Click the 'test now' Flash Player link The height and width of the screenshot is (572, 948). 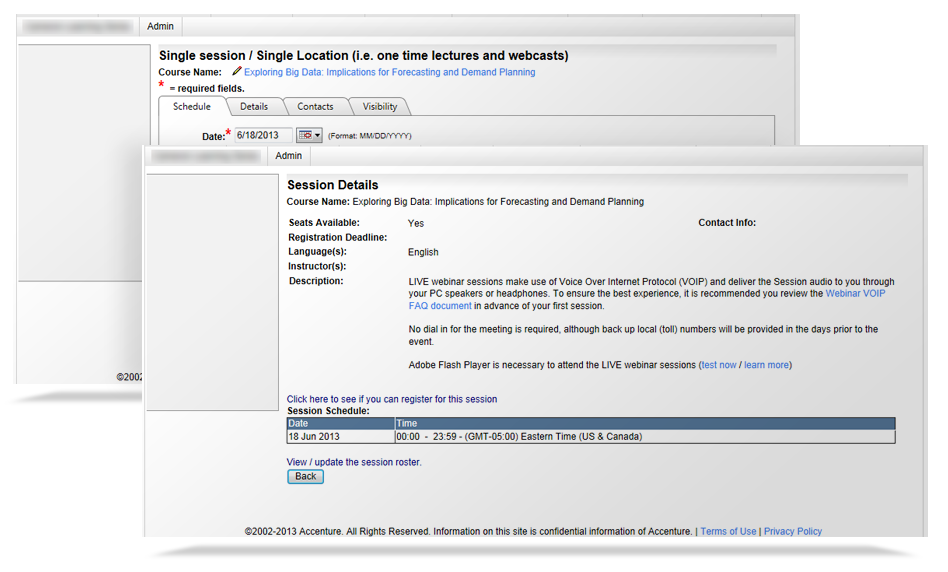click(x=719, y=365)
